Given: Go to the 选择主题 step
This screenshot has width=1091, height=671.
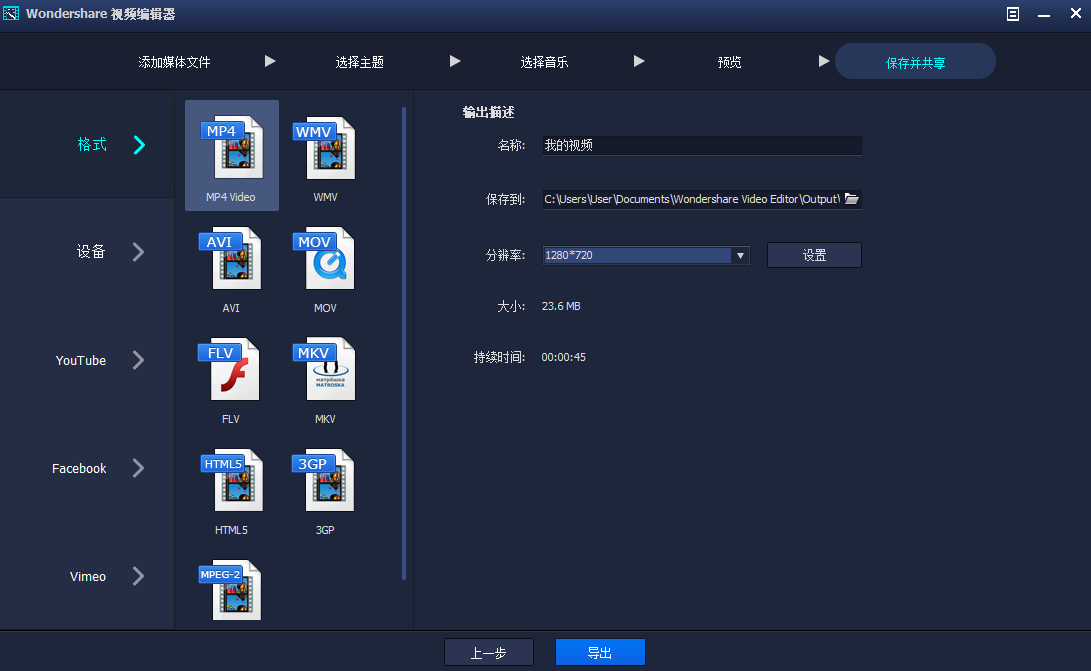Looking at the screenshot, I should 359,62.
